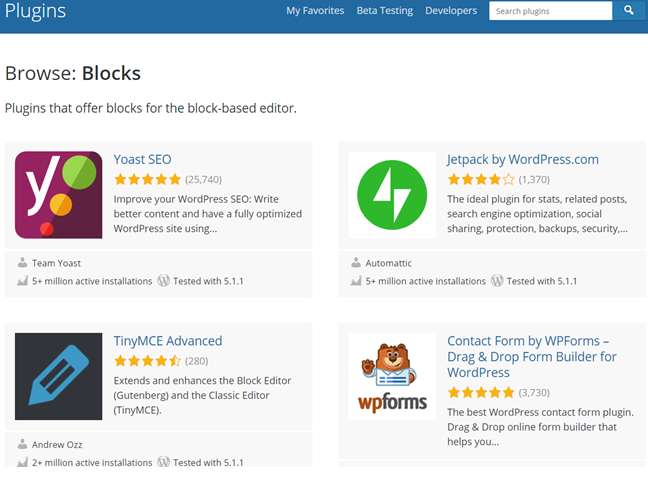Click the TinyMCE Advanced star rating

(147, 361)
